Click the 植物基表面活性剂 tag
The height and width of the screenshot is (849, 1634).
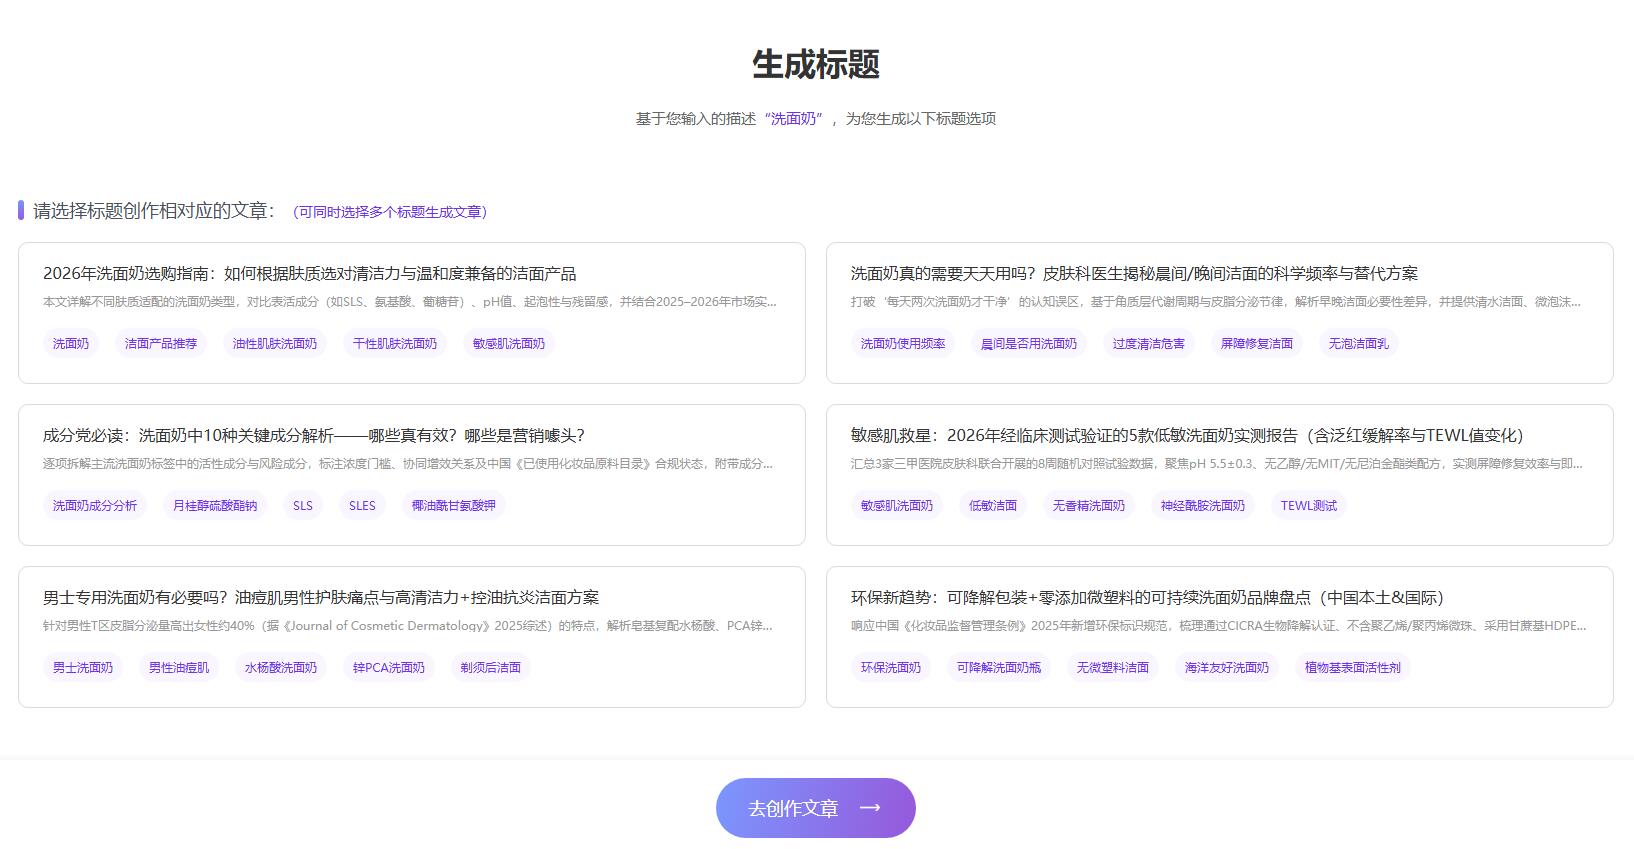(x=1353, y=667)
